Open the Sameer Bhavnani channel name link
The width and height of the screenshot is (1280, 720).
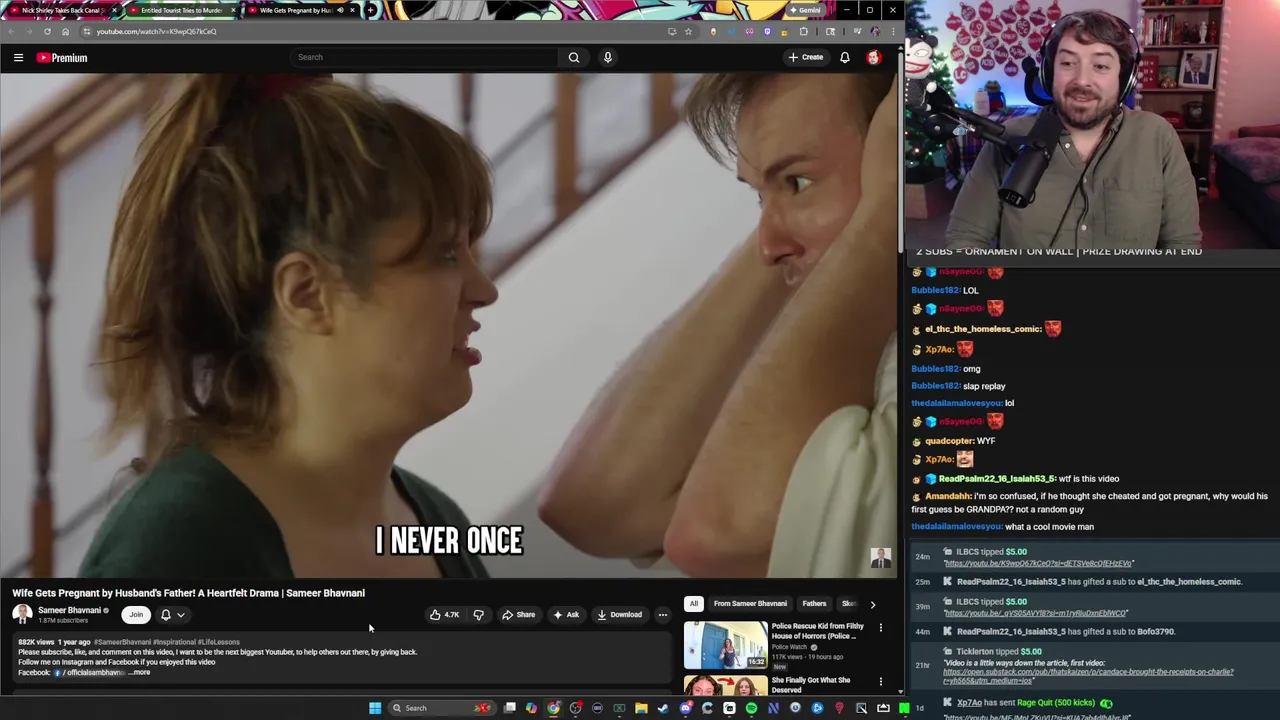[69, 610]
